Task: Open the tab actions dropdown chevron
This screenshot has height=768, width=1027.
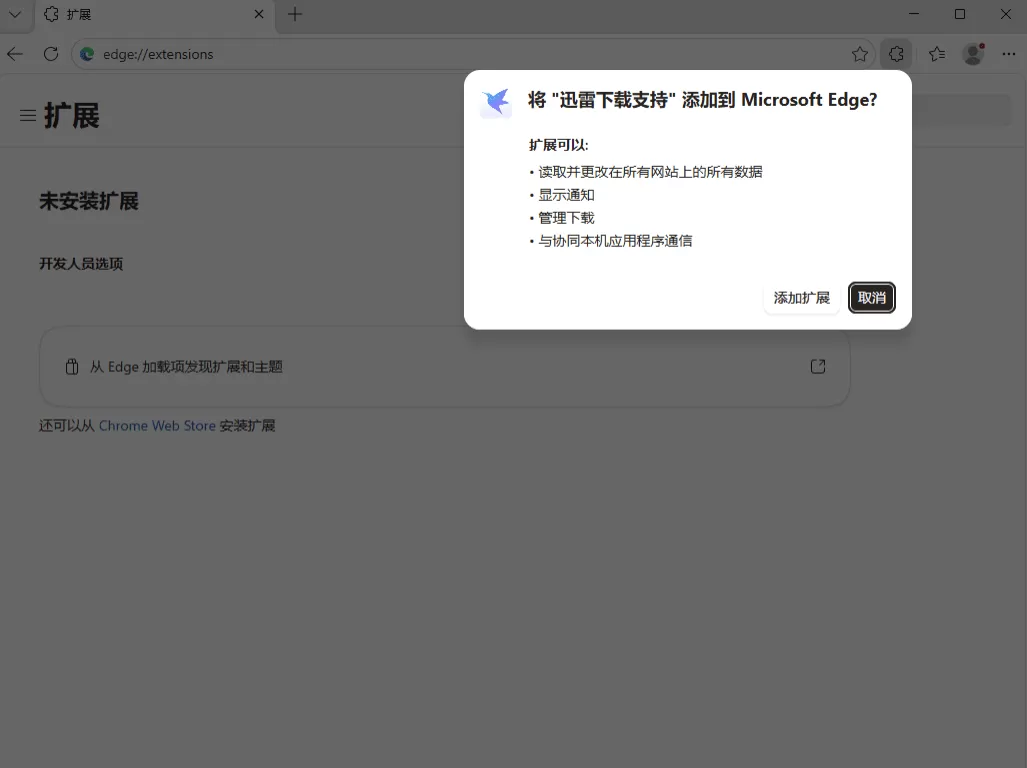Action: click(15, 14)
